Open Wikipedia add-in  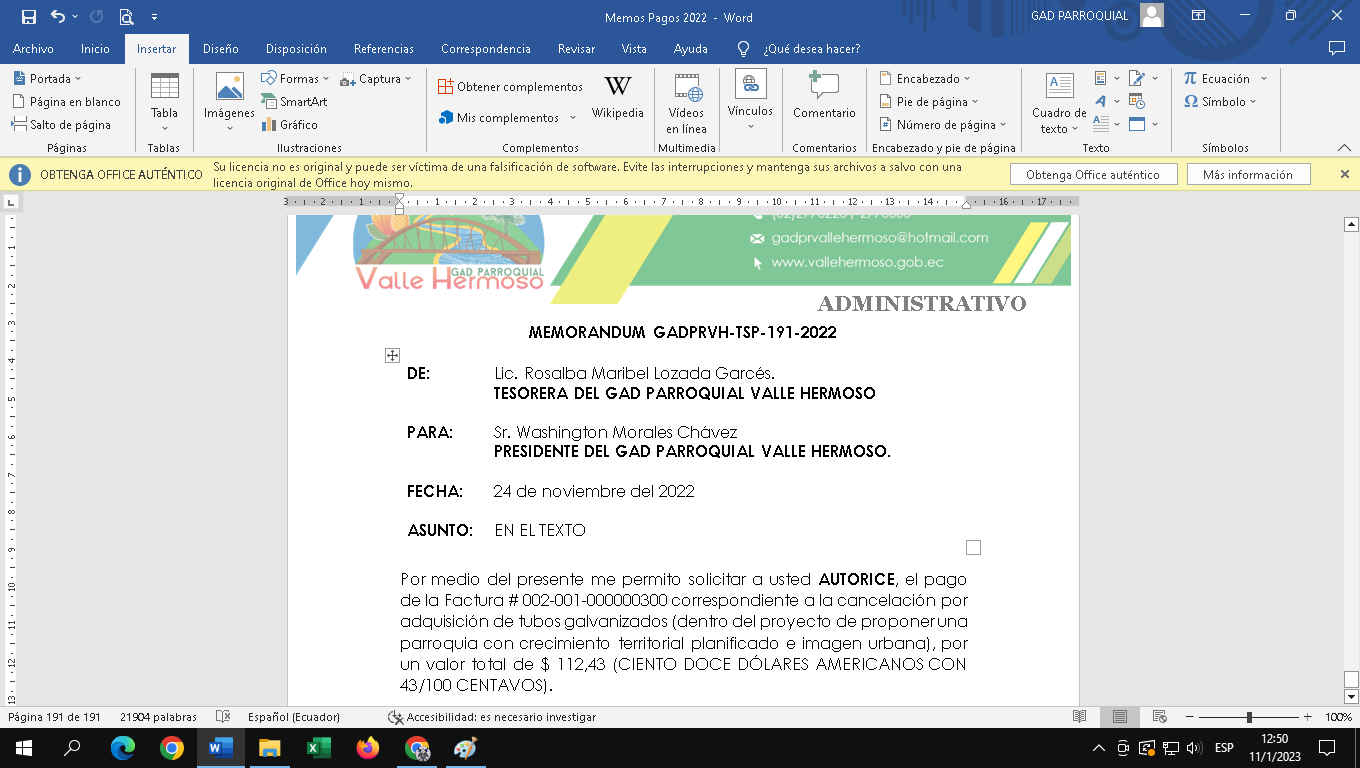(617, 98)
